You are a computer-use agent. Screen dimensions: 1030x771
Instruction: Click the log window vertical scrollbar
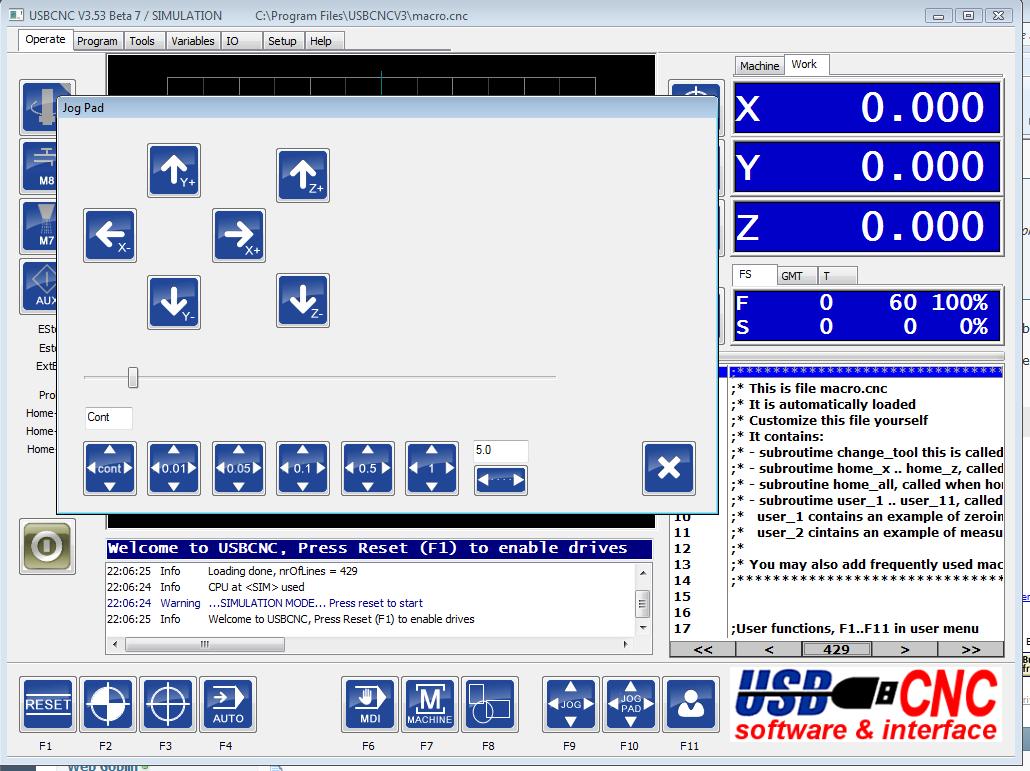pos(643,600)
